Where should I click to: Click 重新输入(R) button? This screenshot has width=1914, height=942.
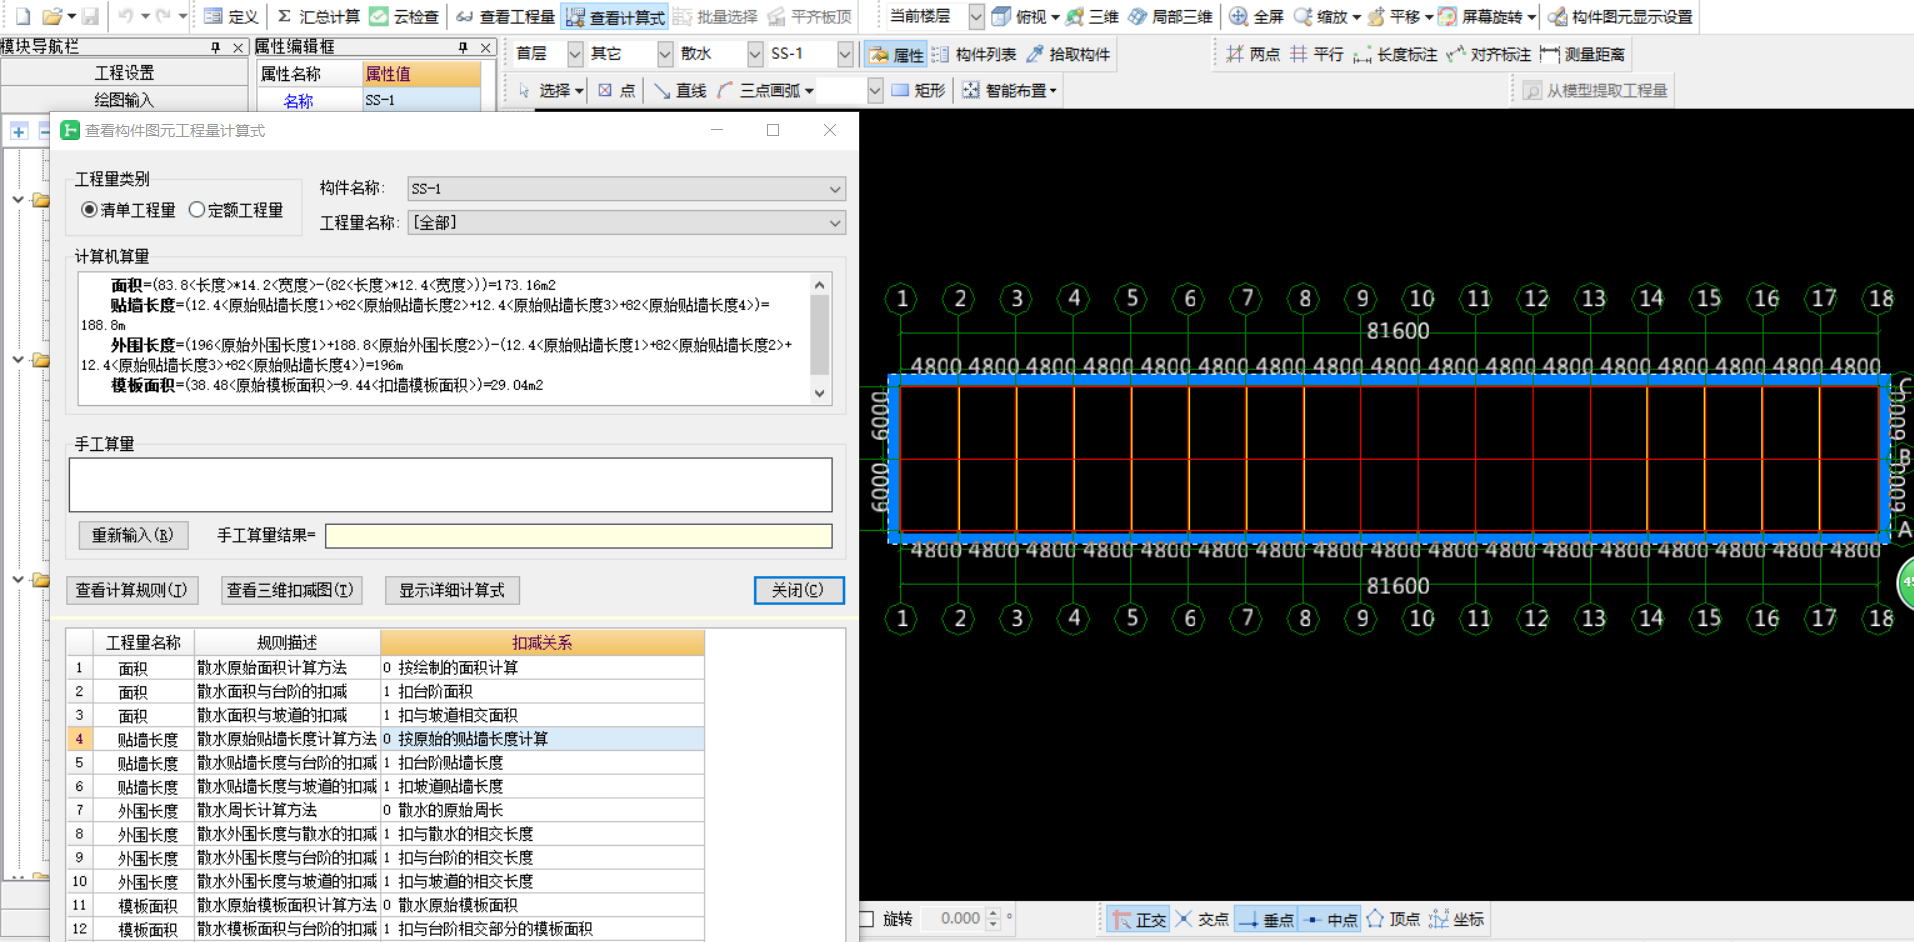tap(133, 535)
